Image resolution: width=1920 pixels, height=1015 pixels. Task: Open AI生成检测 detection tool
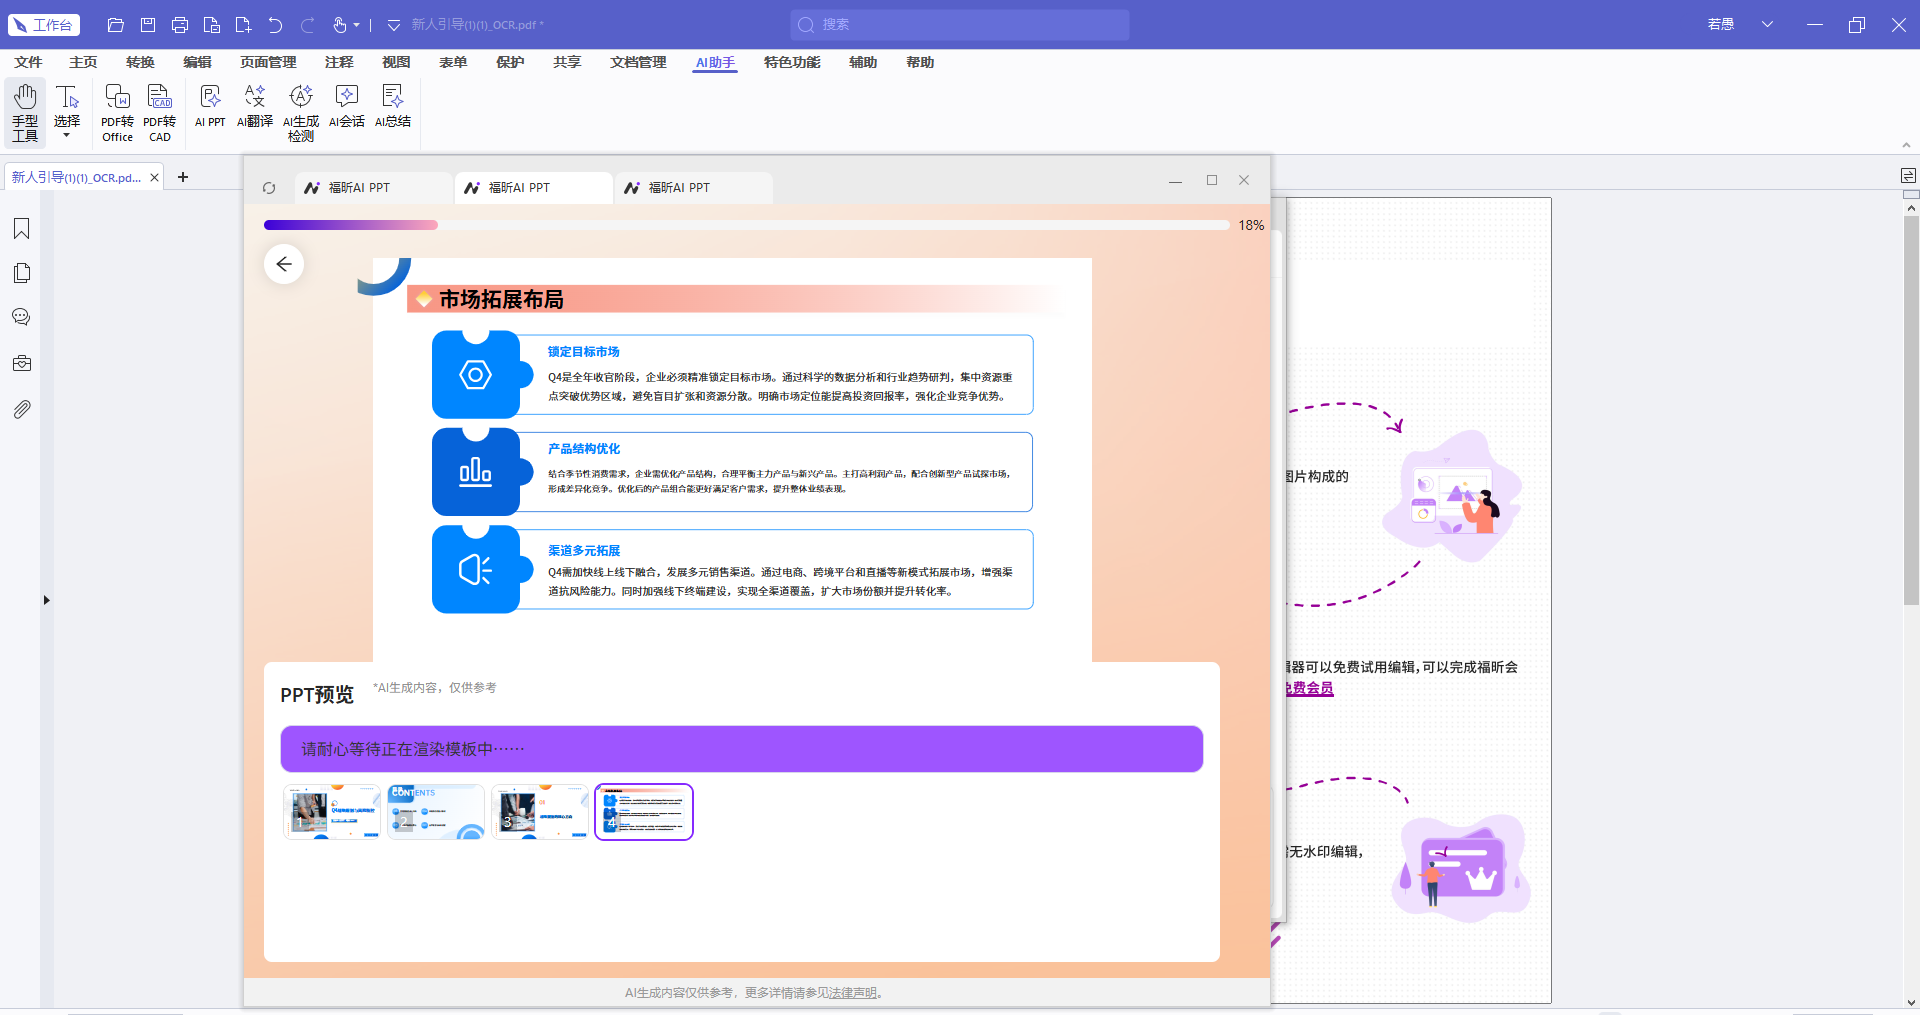pyautogui.click(x=301, y=112)
